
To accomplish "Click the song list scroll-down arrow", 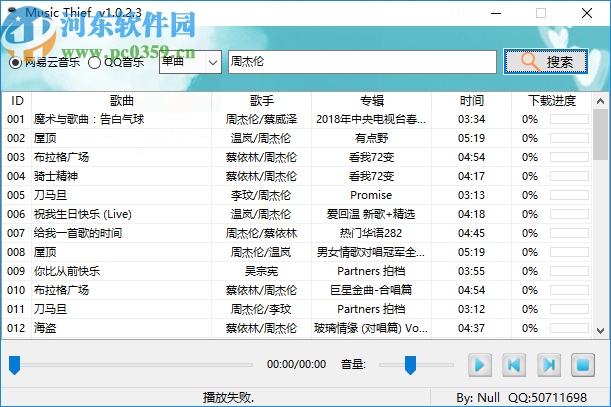I will point(600,331).
